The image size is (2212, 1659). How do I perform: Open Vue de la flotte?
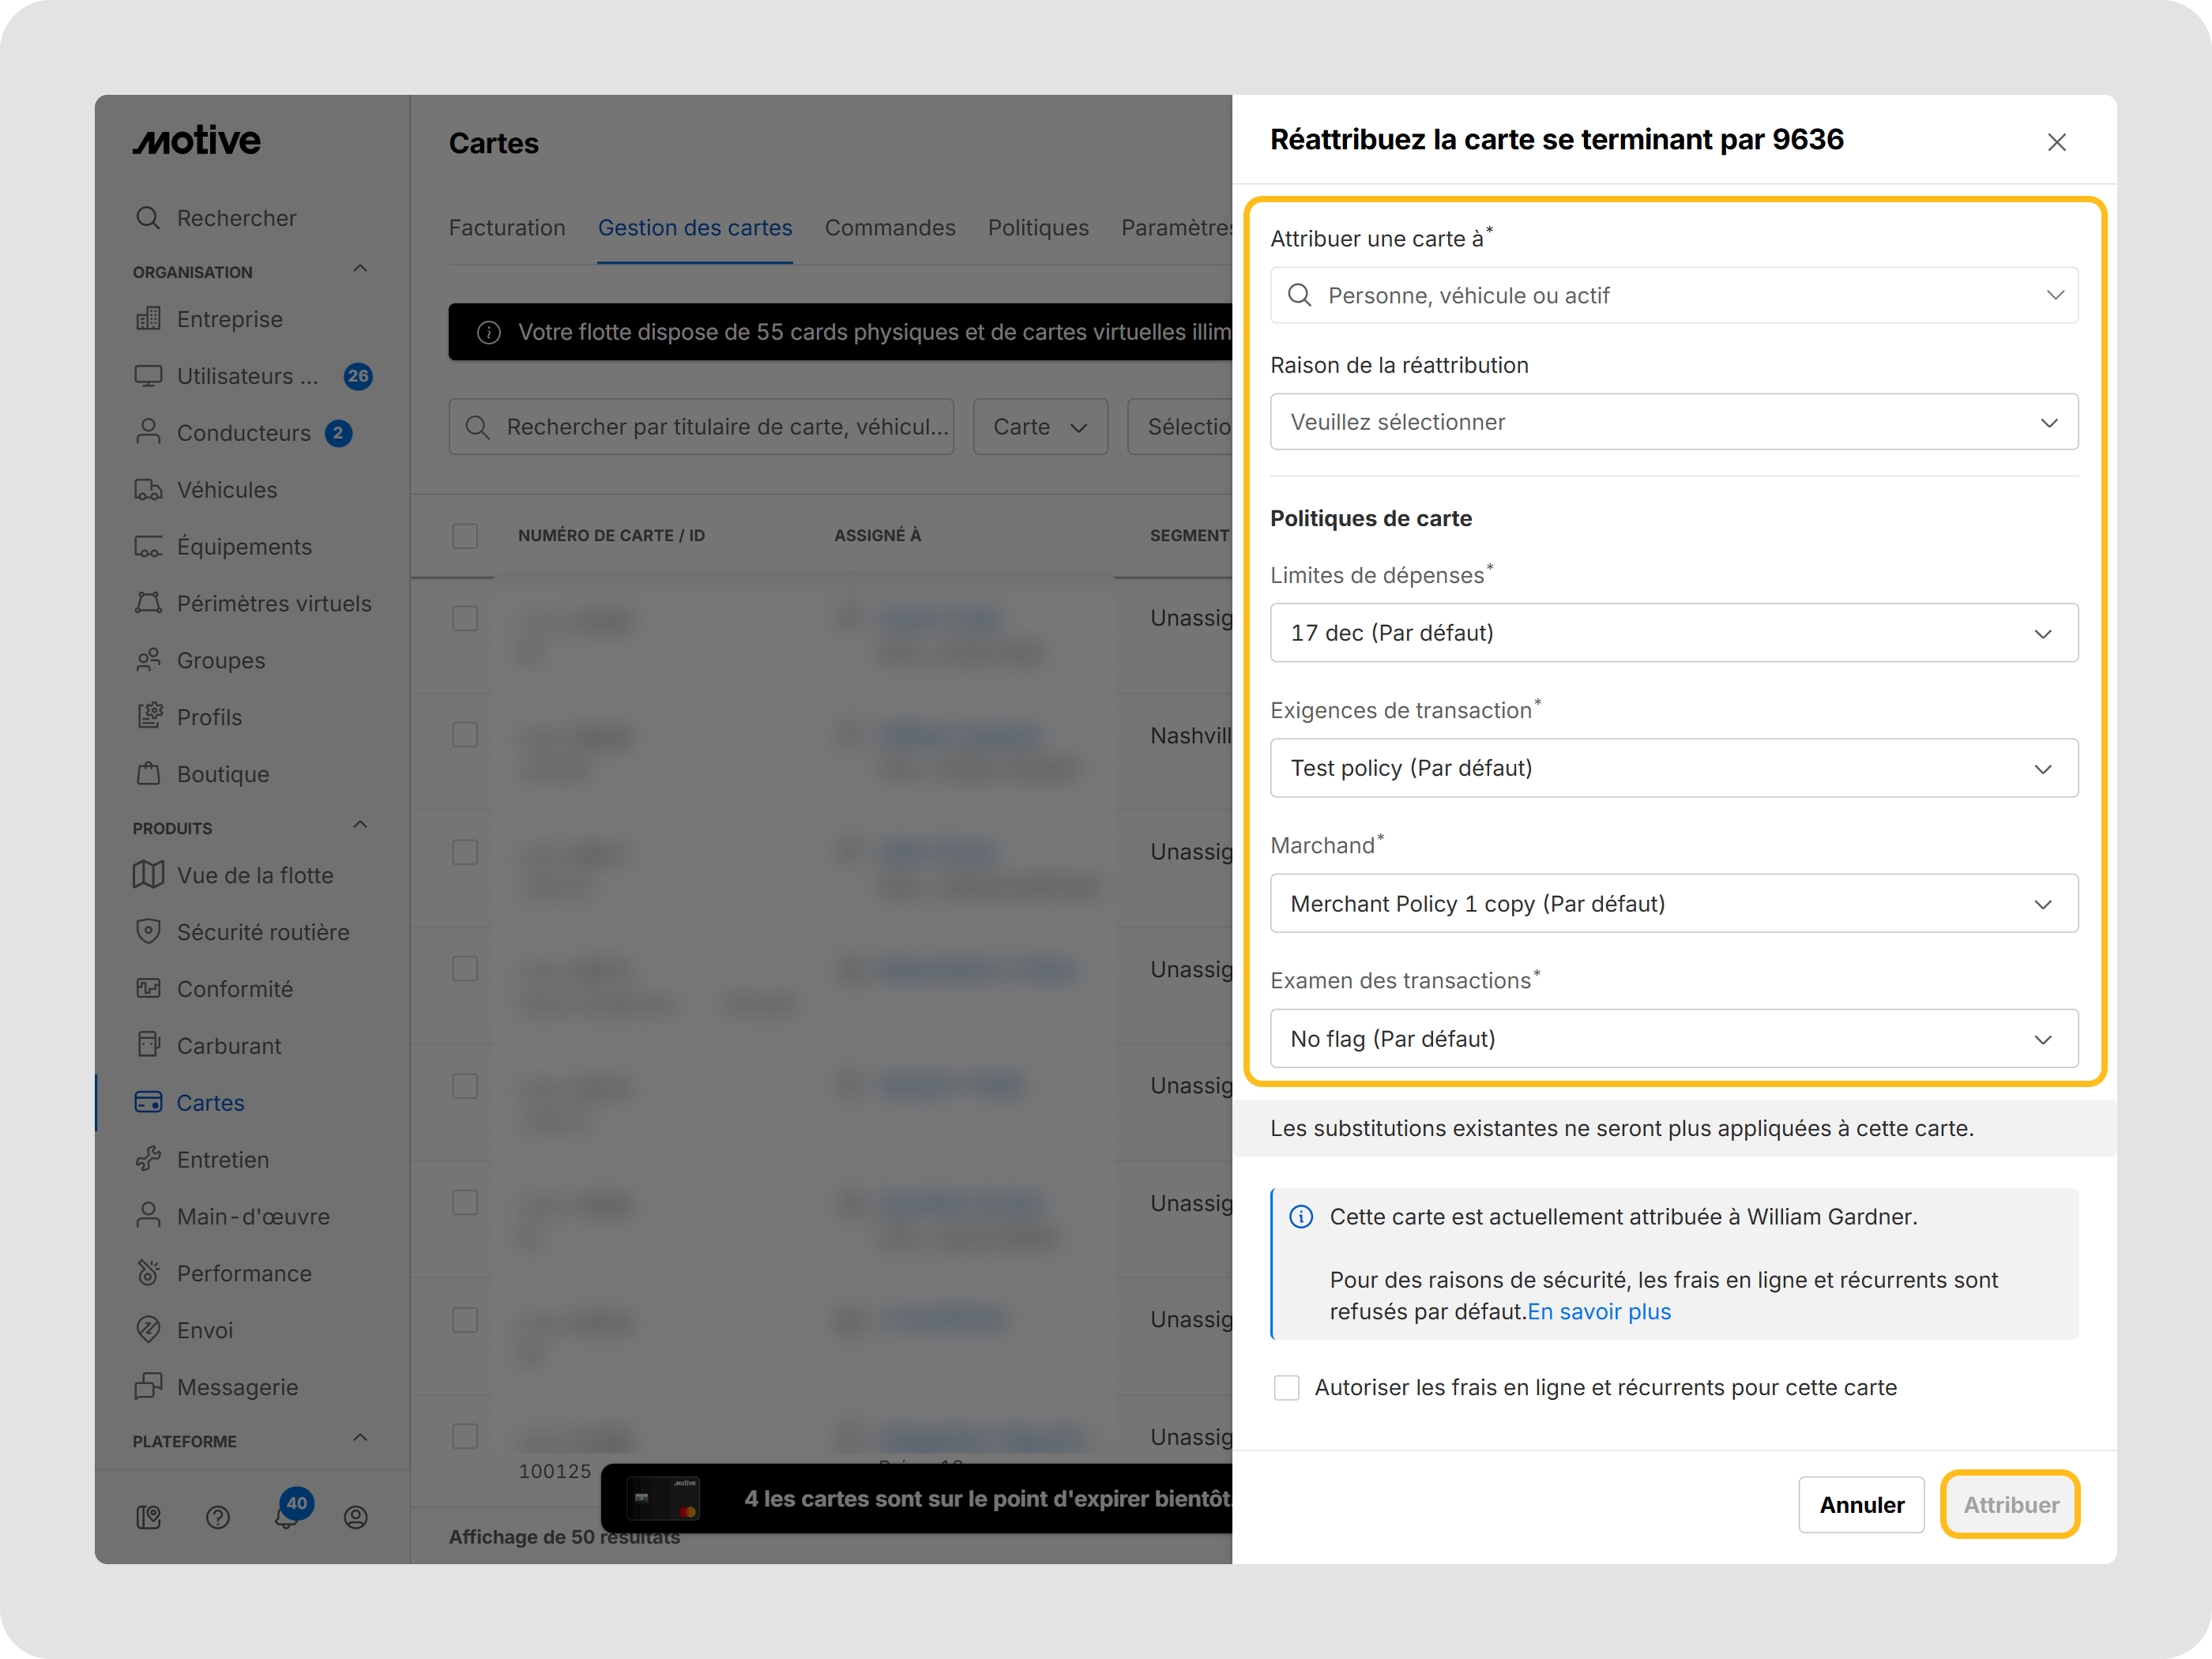234,875
